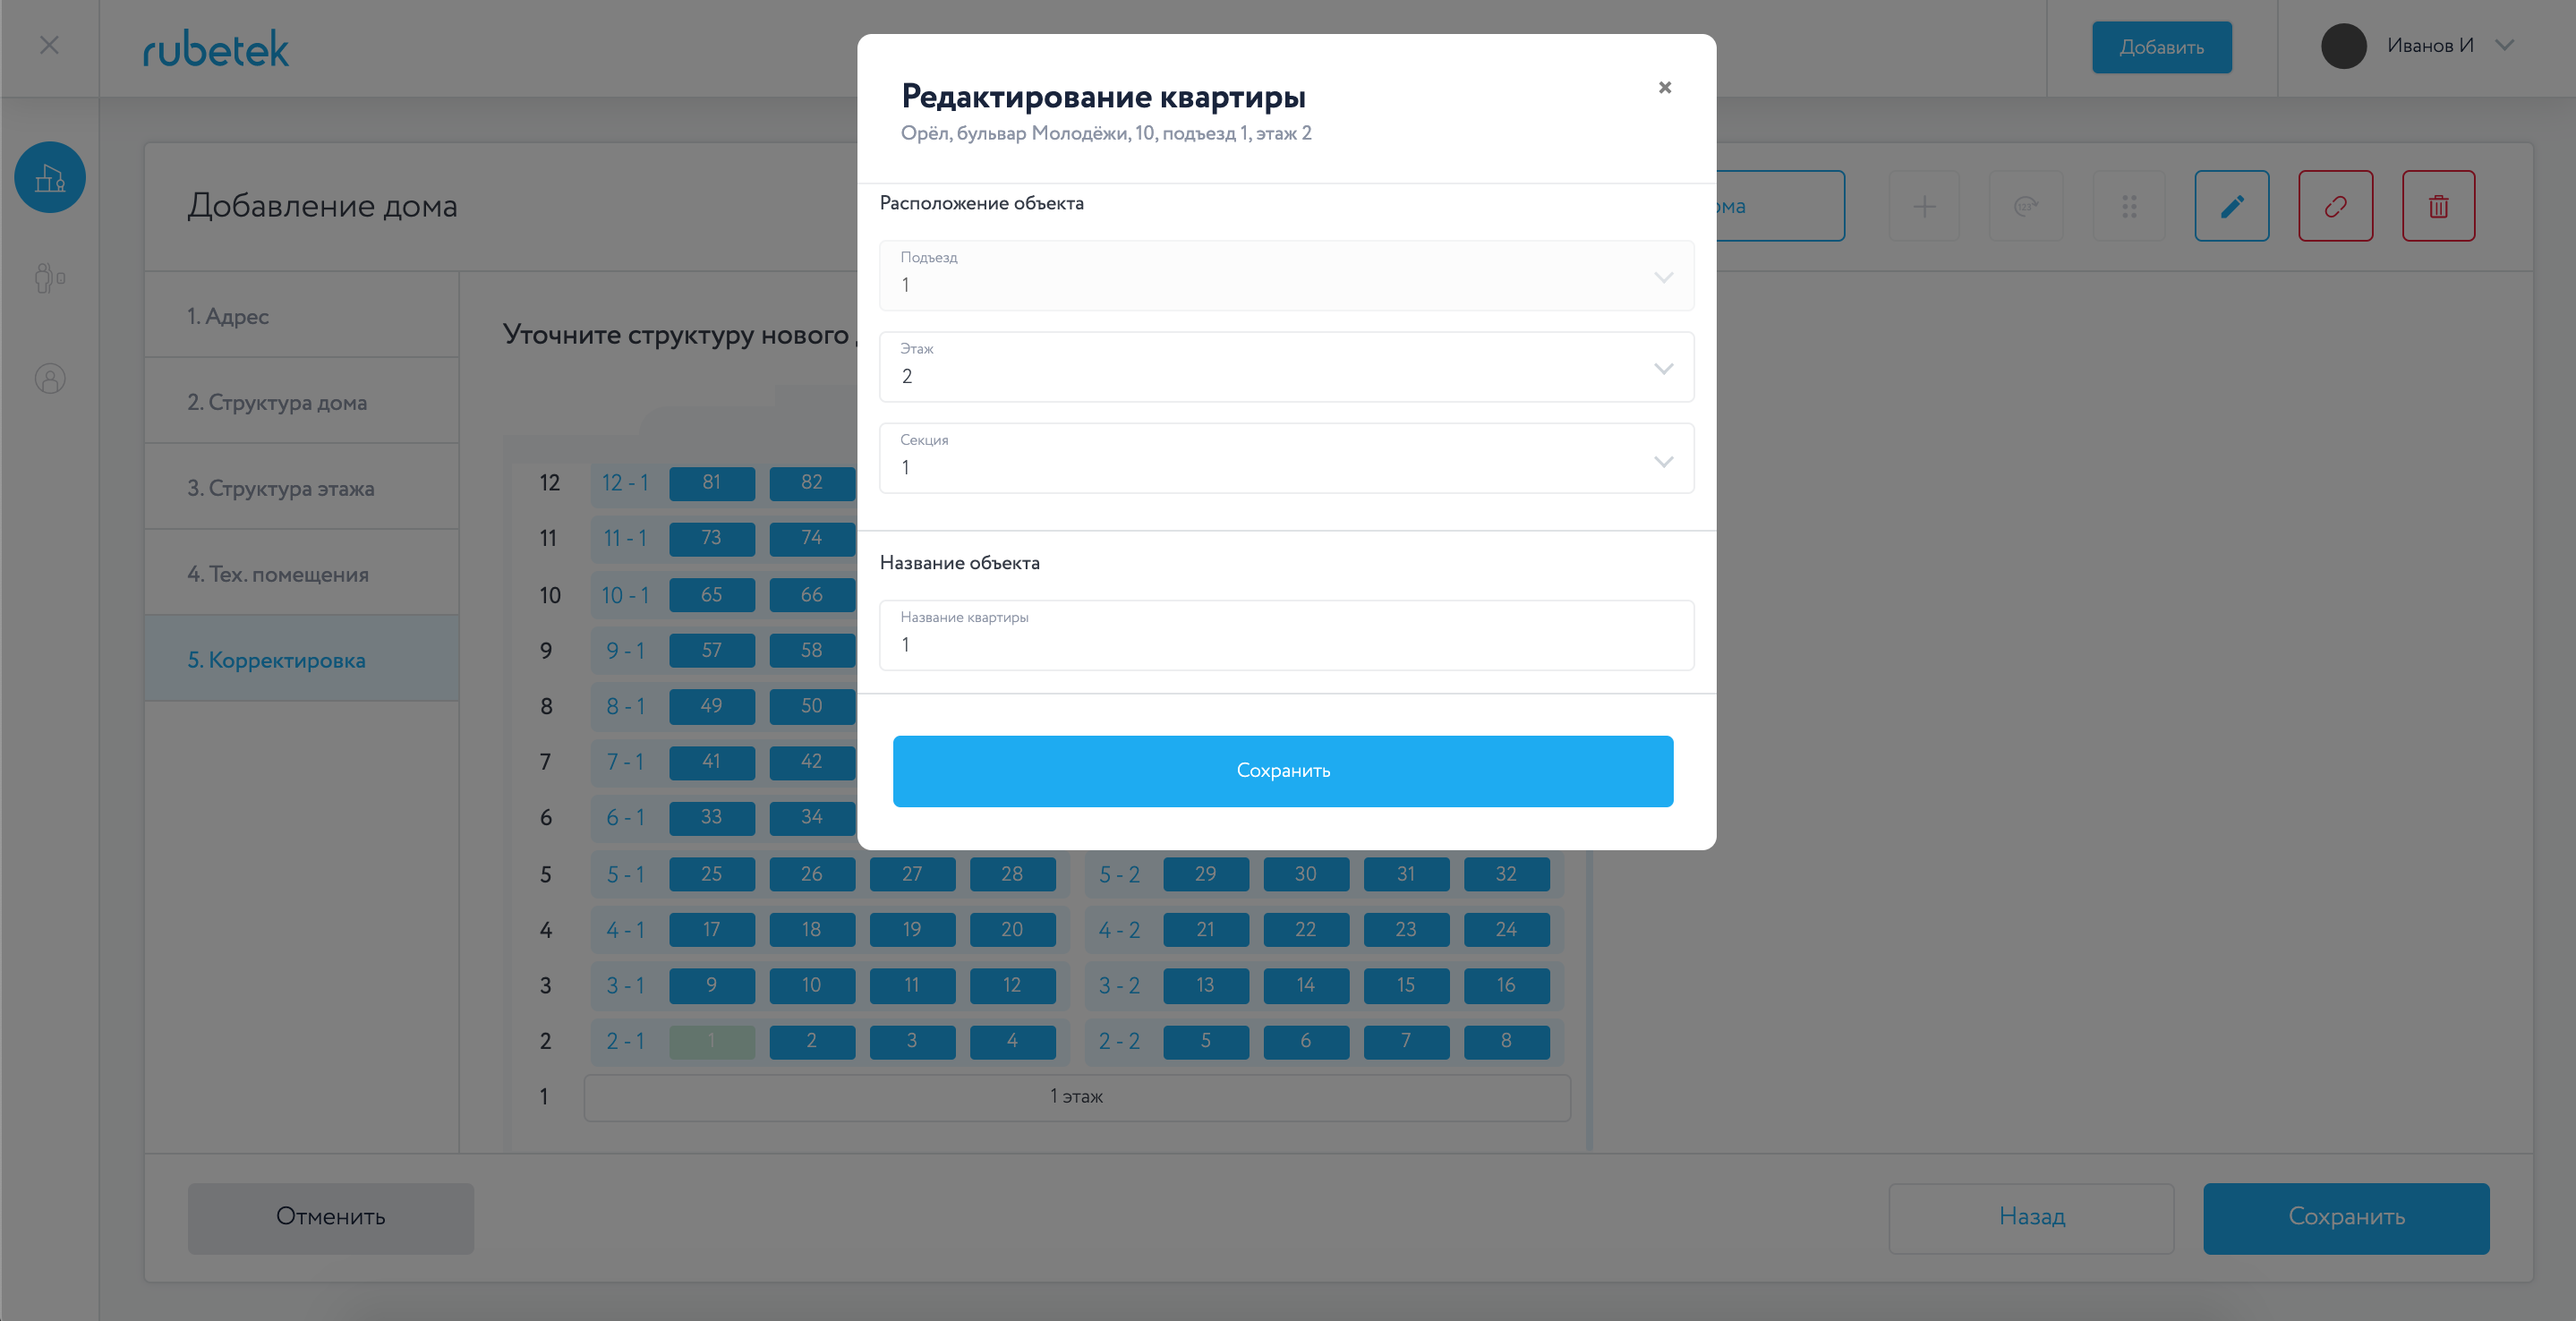Click the pencil edit icon button
This screenshot has width=2576, height=1321.
click(2231, 206)
